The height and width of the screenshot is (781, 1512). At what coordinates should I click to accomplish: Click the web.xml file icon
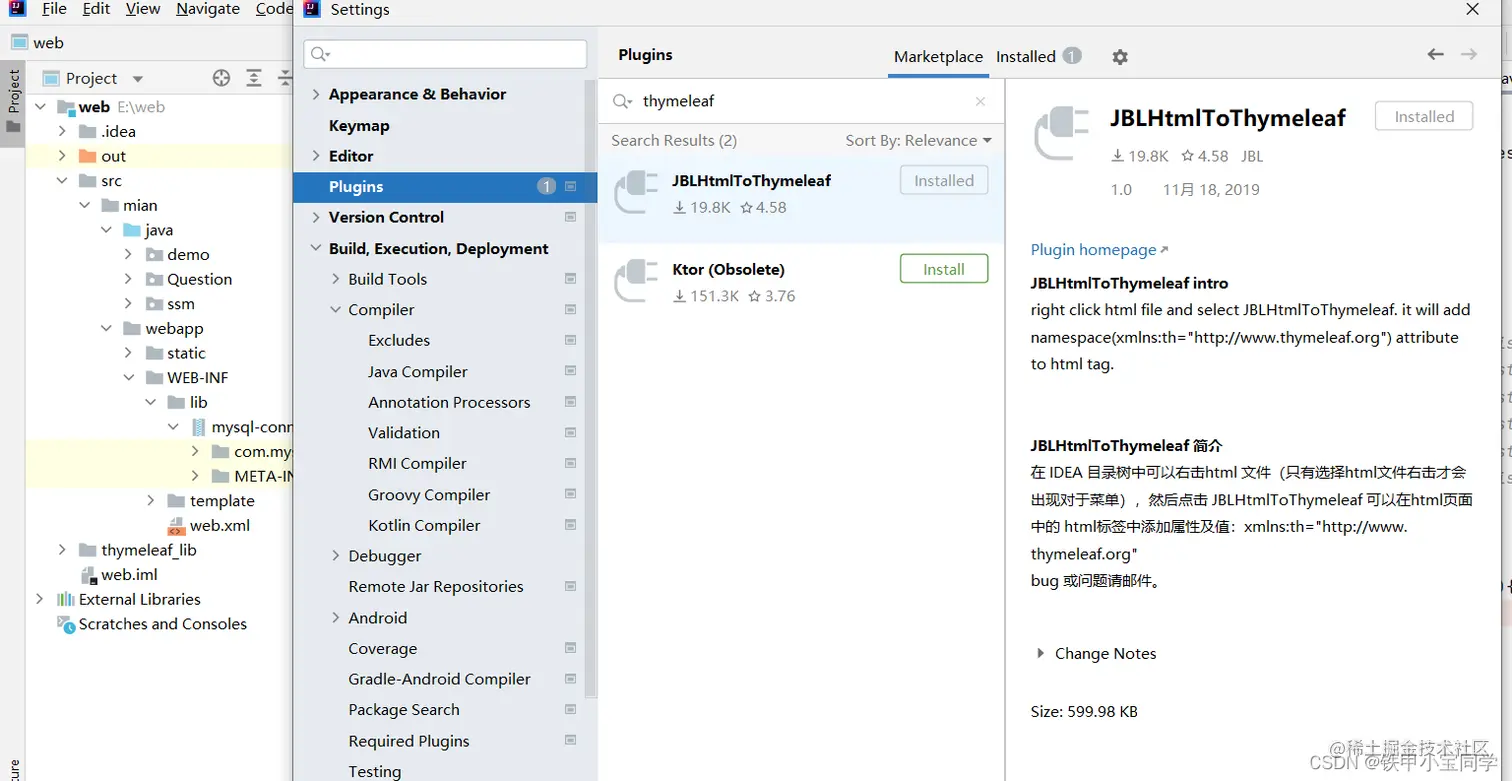176,525
